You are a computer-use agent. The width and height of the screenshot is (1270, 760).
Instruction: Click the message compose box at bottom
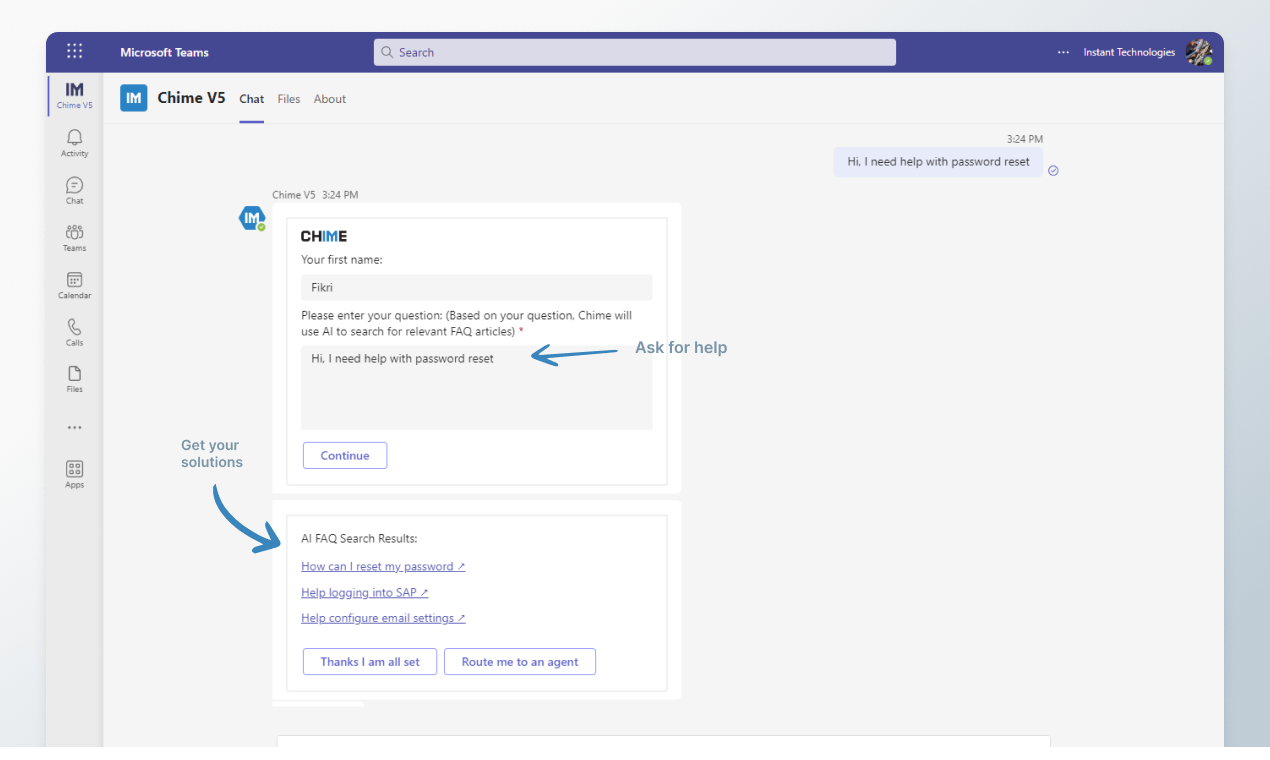pos(664,742)
